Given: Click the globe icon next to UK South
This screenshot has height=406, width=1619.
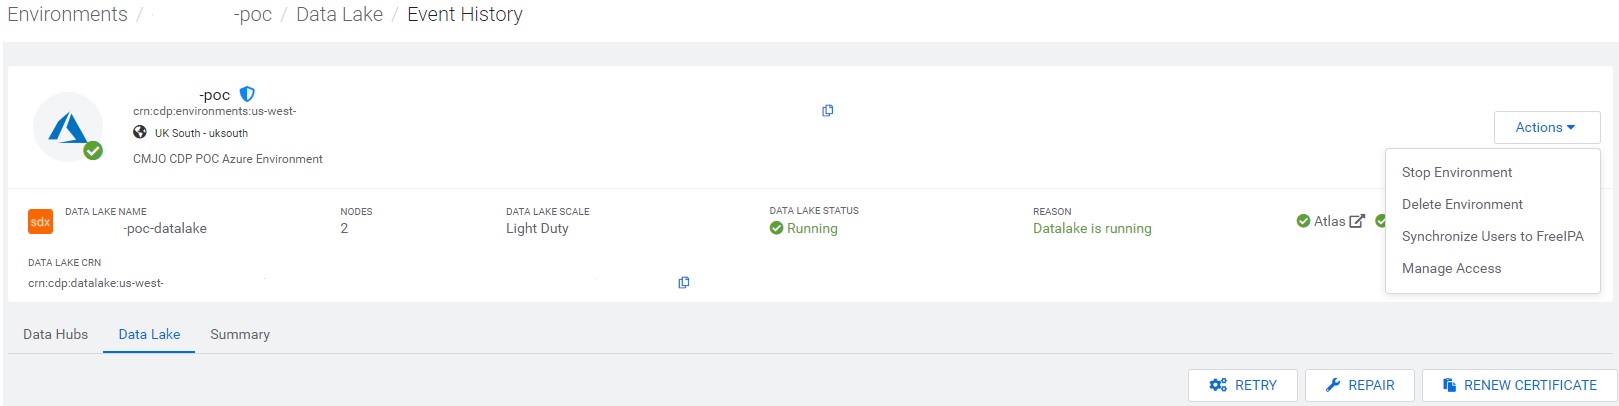Looking at the screenshot, I should pos(140,133).
